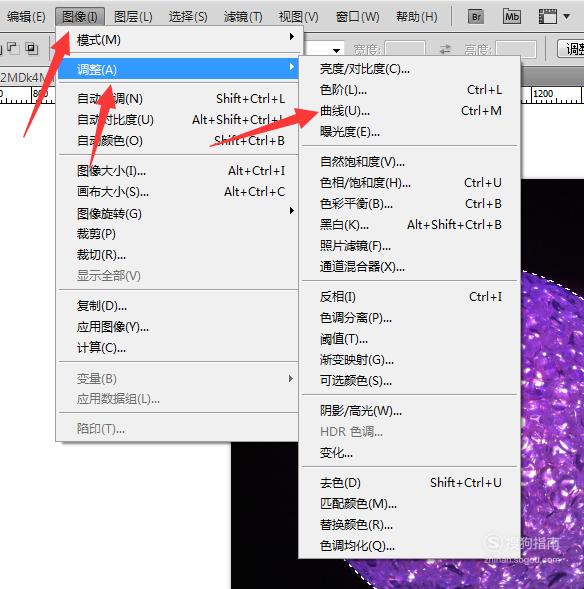Choose 照片滤镜(F)... adjustment
This screenshot has height=589, width=584.
pyautogui.click(x=410, y=246)
